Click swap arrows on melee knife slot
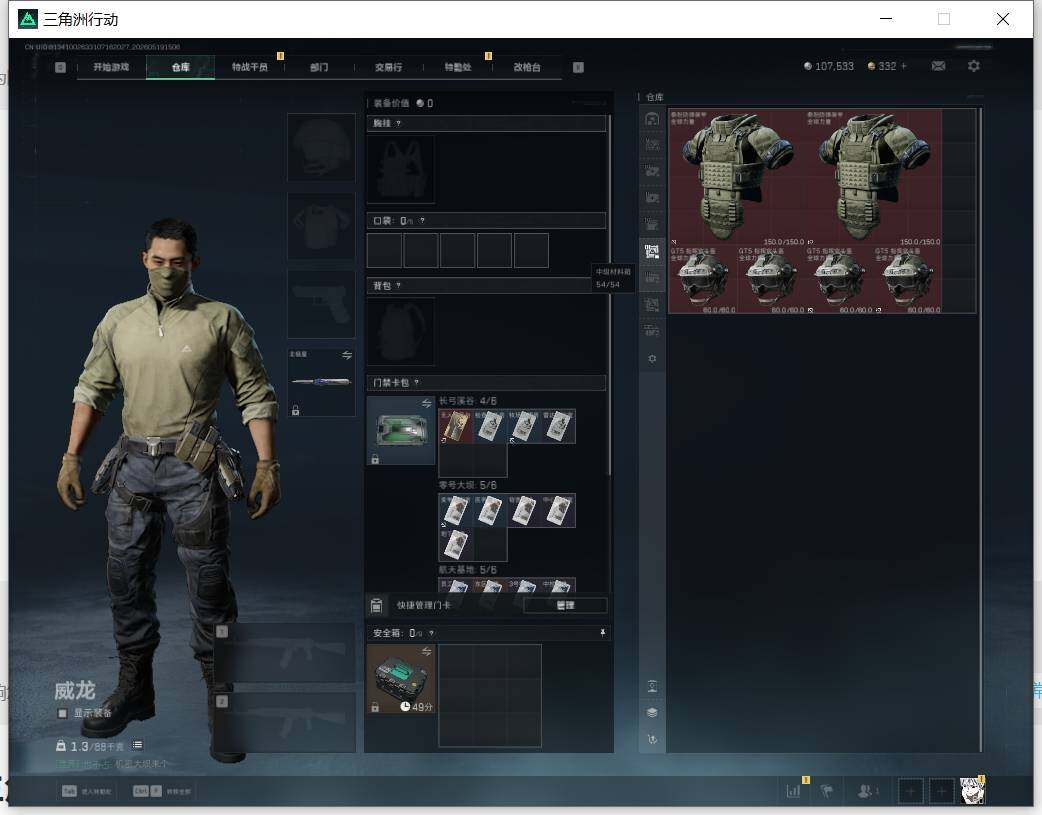Viewport: 1042px width, 815px height. point(347,355)
